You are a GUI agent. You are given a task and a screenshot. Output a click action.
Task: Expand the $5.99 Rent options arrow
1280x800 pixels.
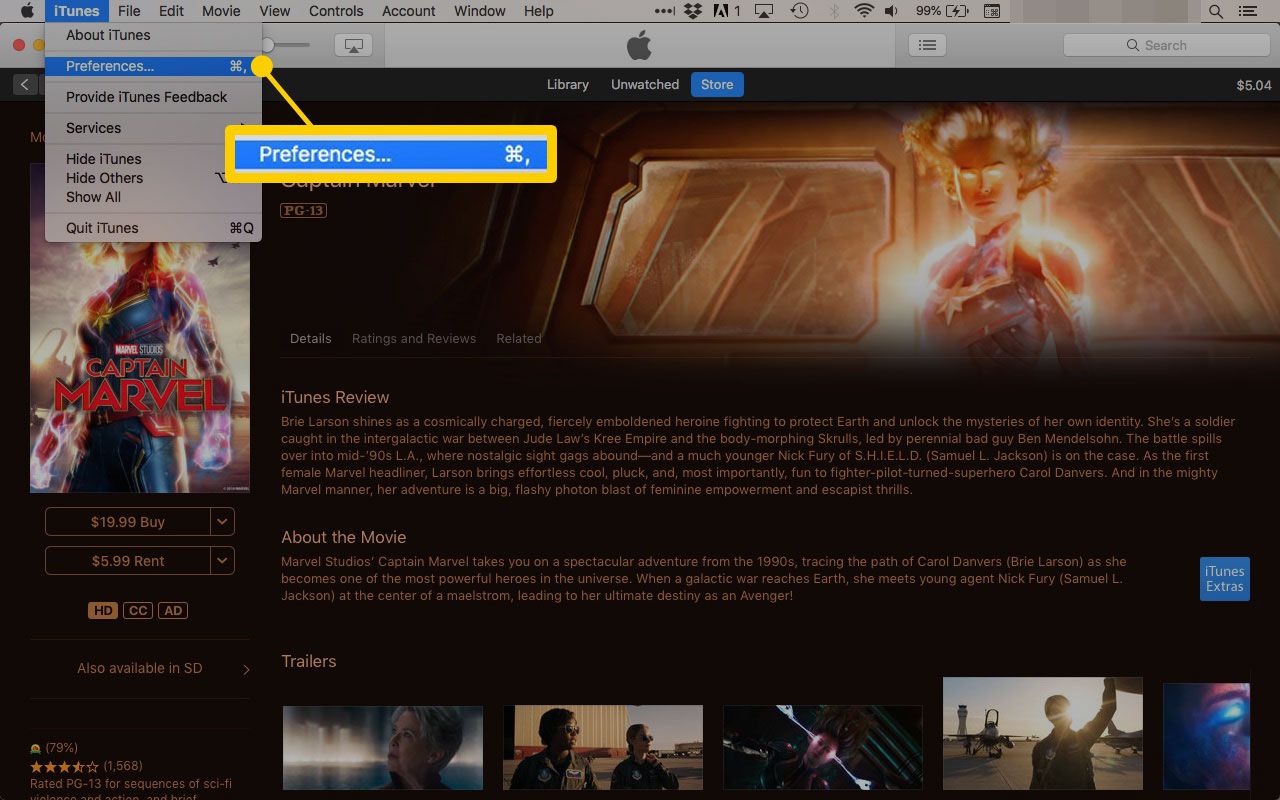coord(223,560)
